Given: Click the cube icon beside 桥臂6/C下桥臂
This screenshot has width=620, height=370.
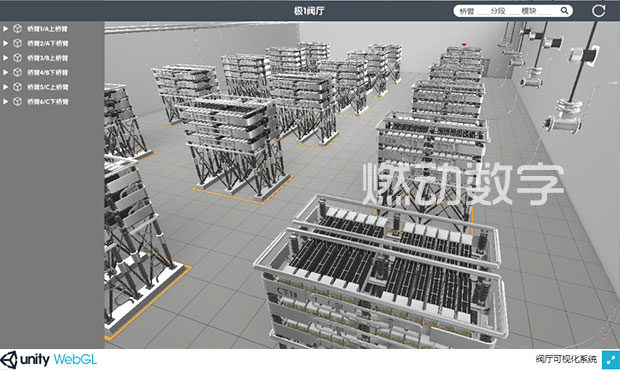Looking at the screenshot, I should click(x=17, y=102).
